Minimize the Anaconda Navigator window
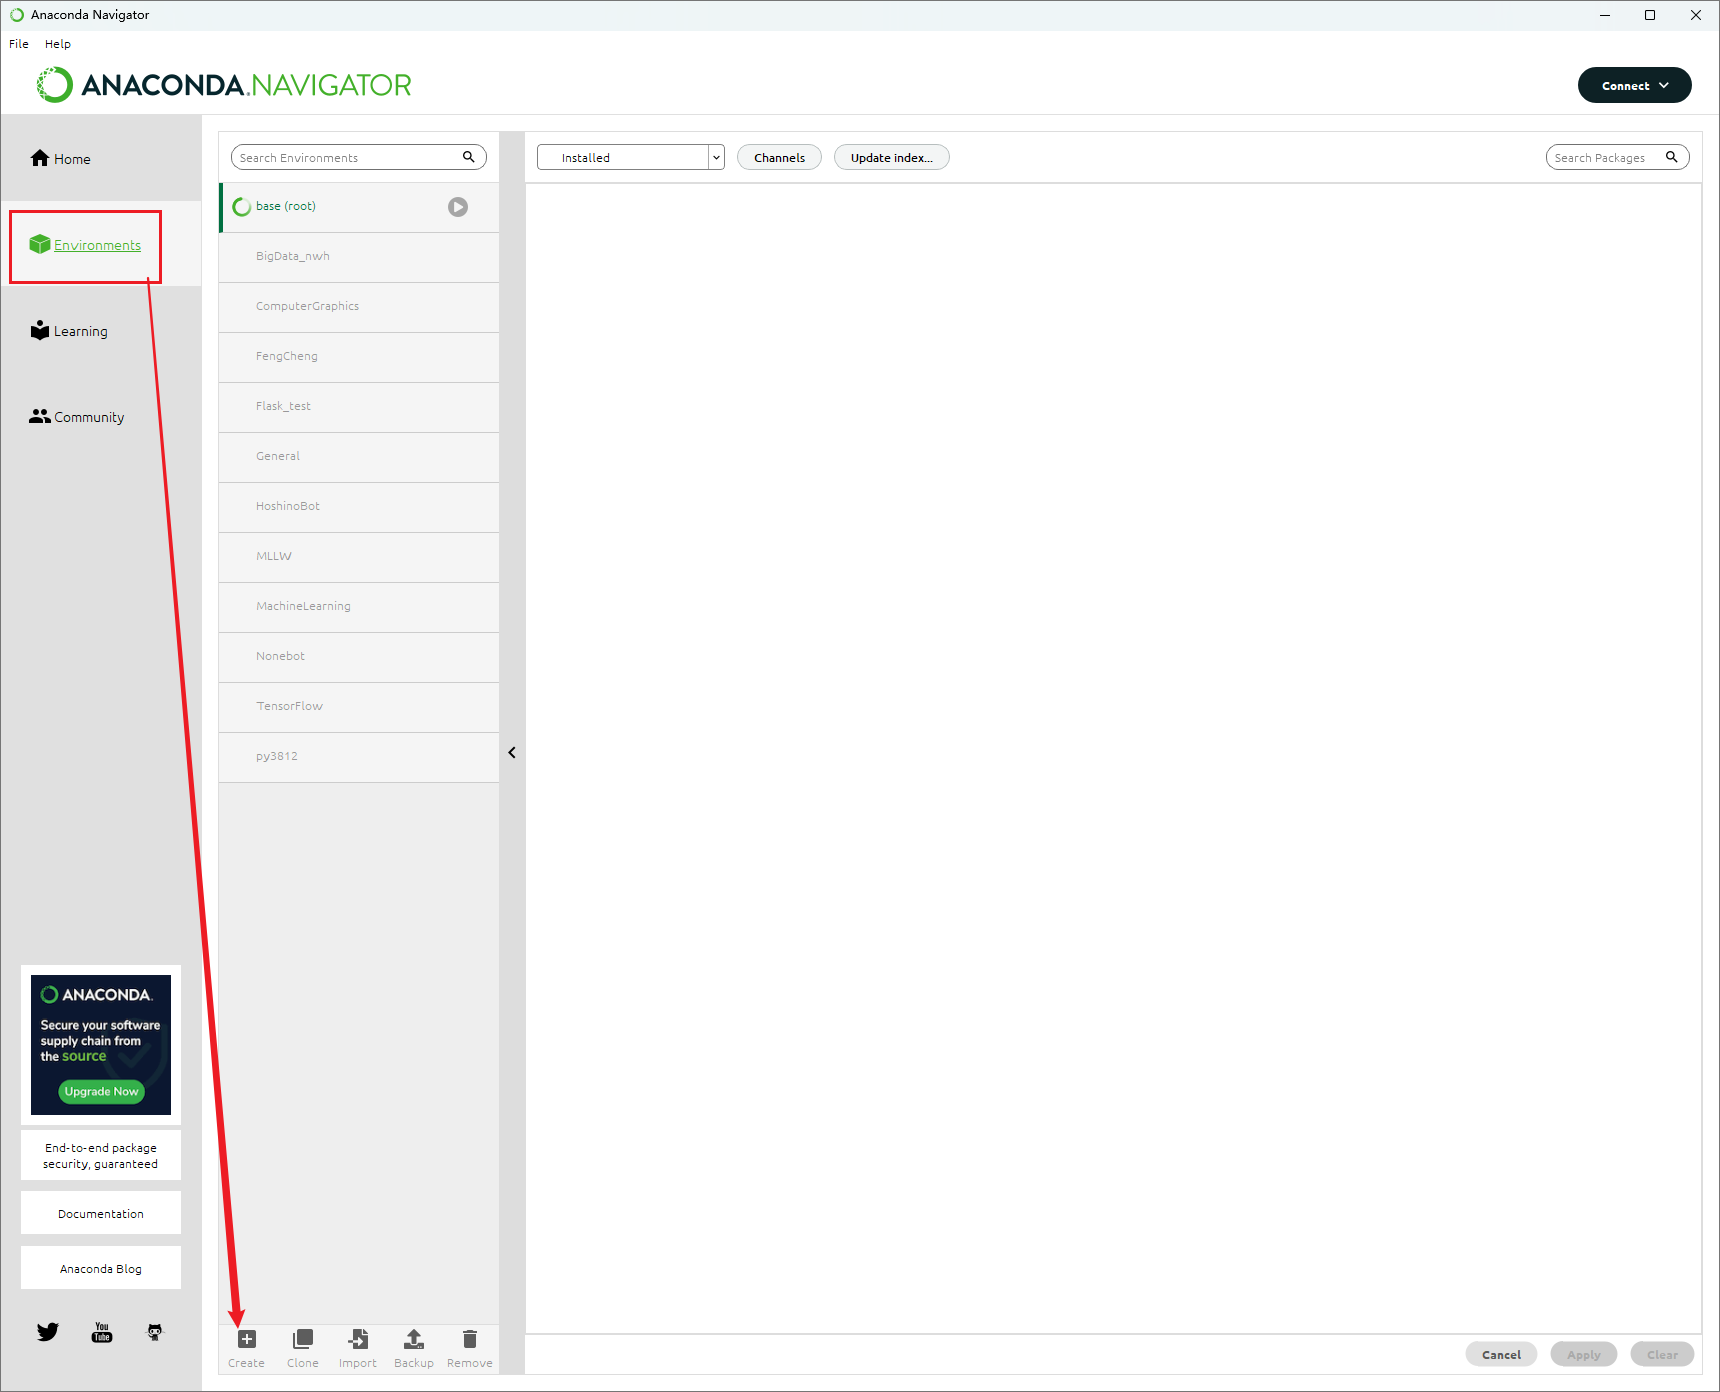The height and width of the screenshot is (1392, 1720). (1605, 15)
